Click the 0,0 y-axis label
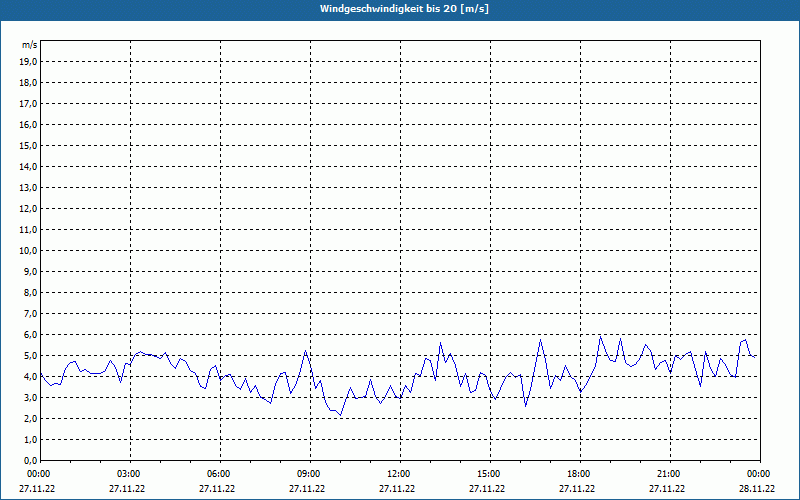This screenshot has height=500, width=800. coord(31,461)
